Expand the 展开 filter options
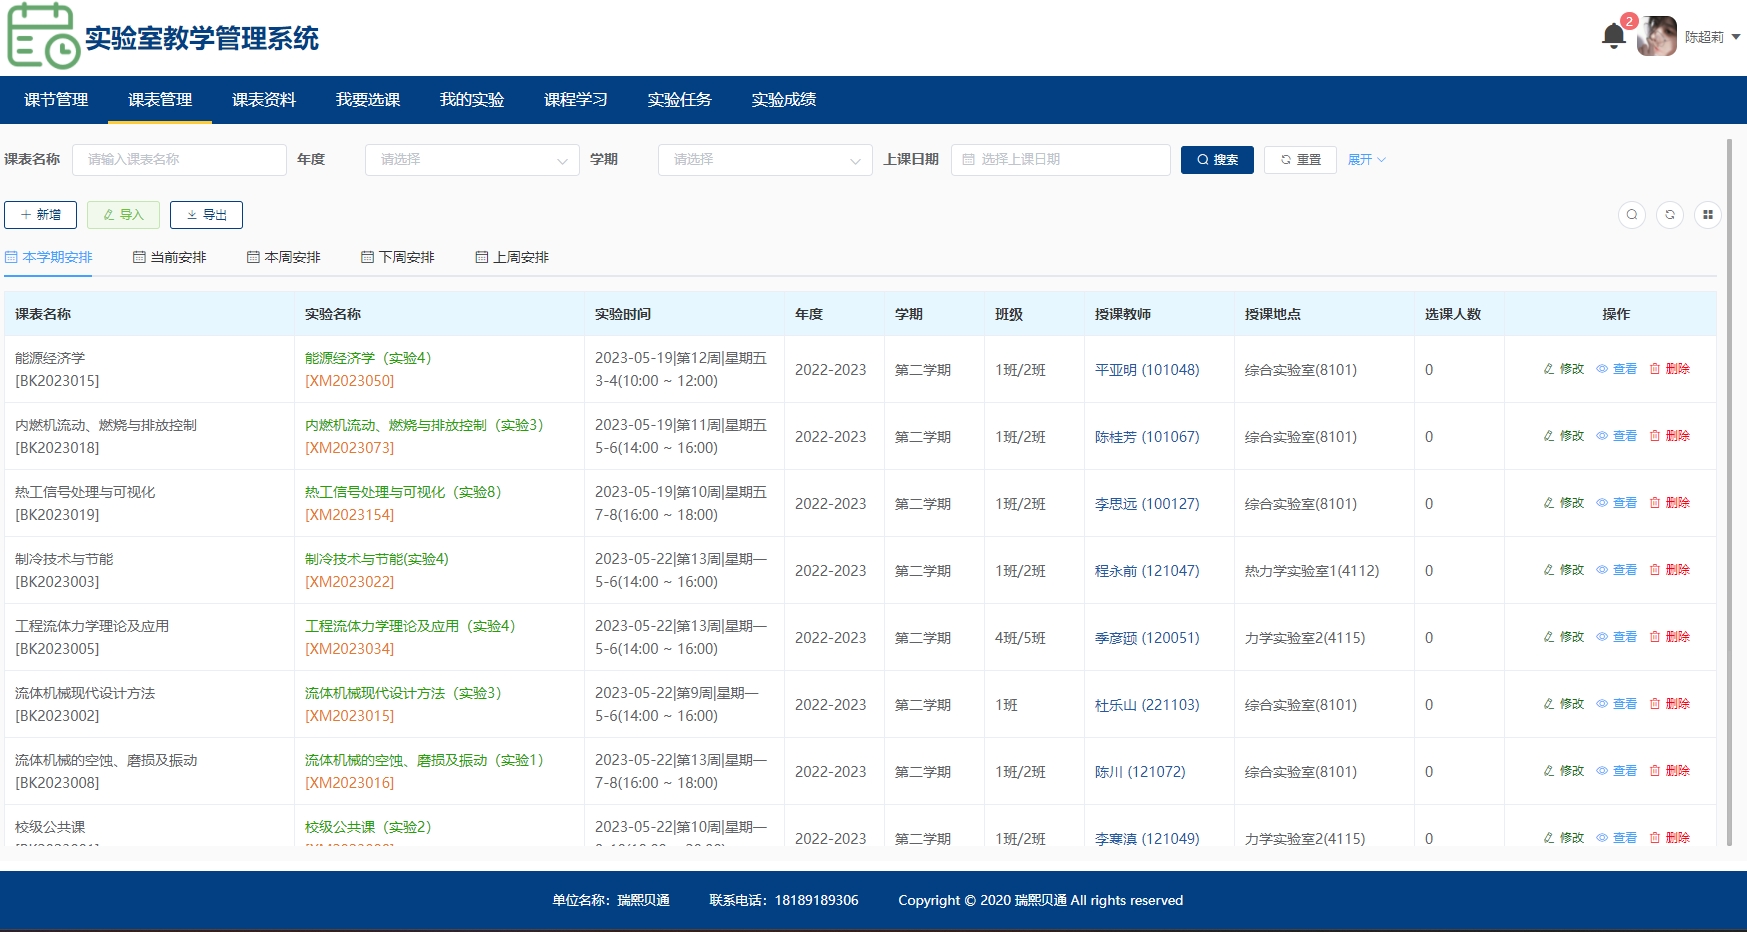The image size is (1747, 932). (x=1367, y=159)
